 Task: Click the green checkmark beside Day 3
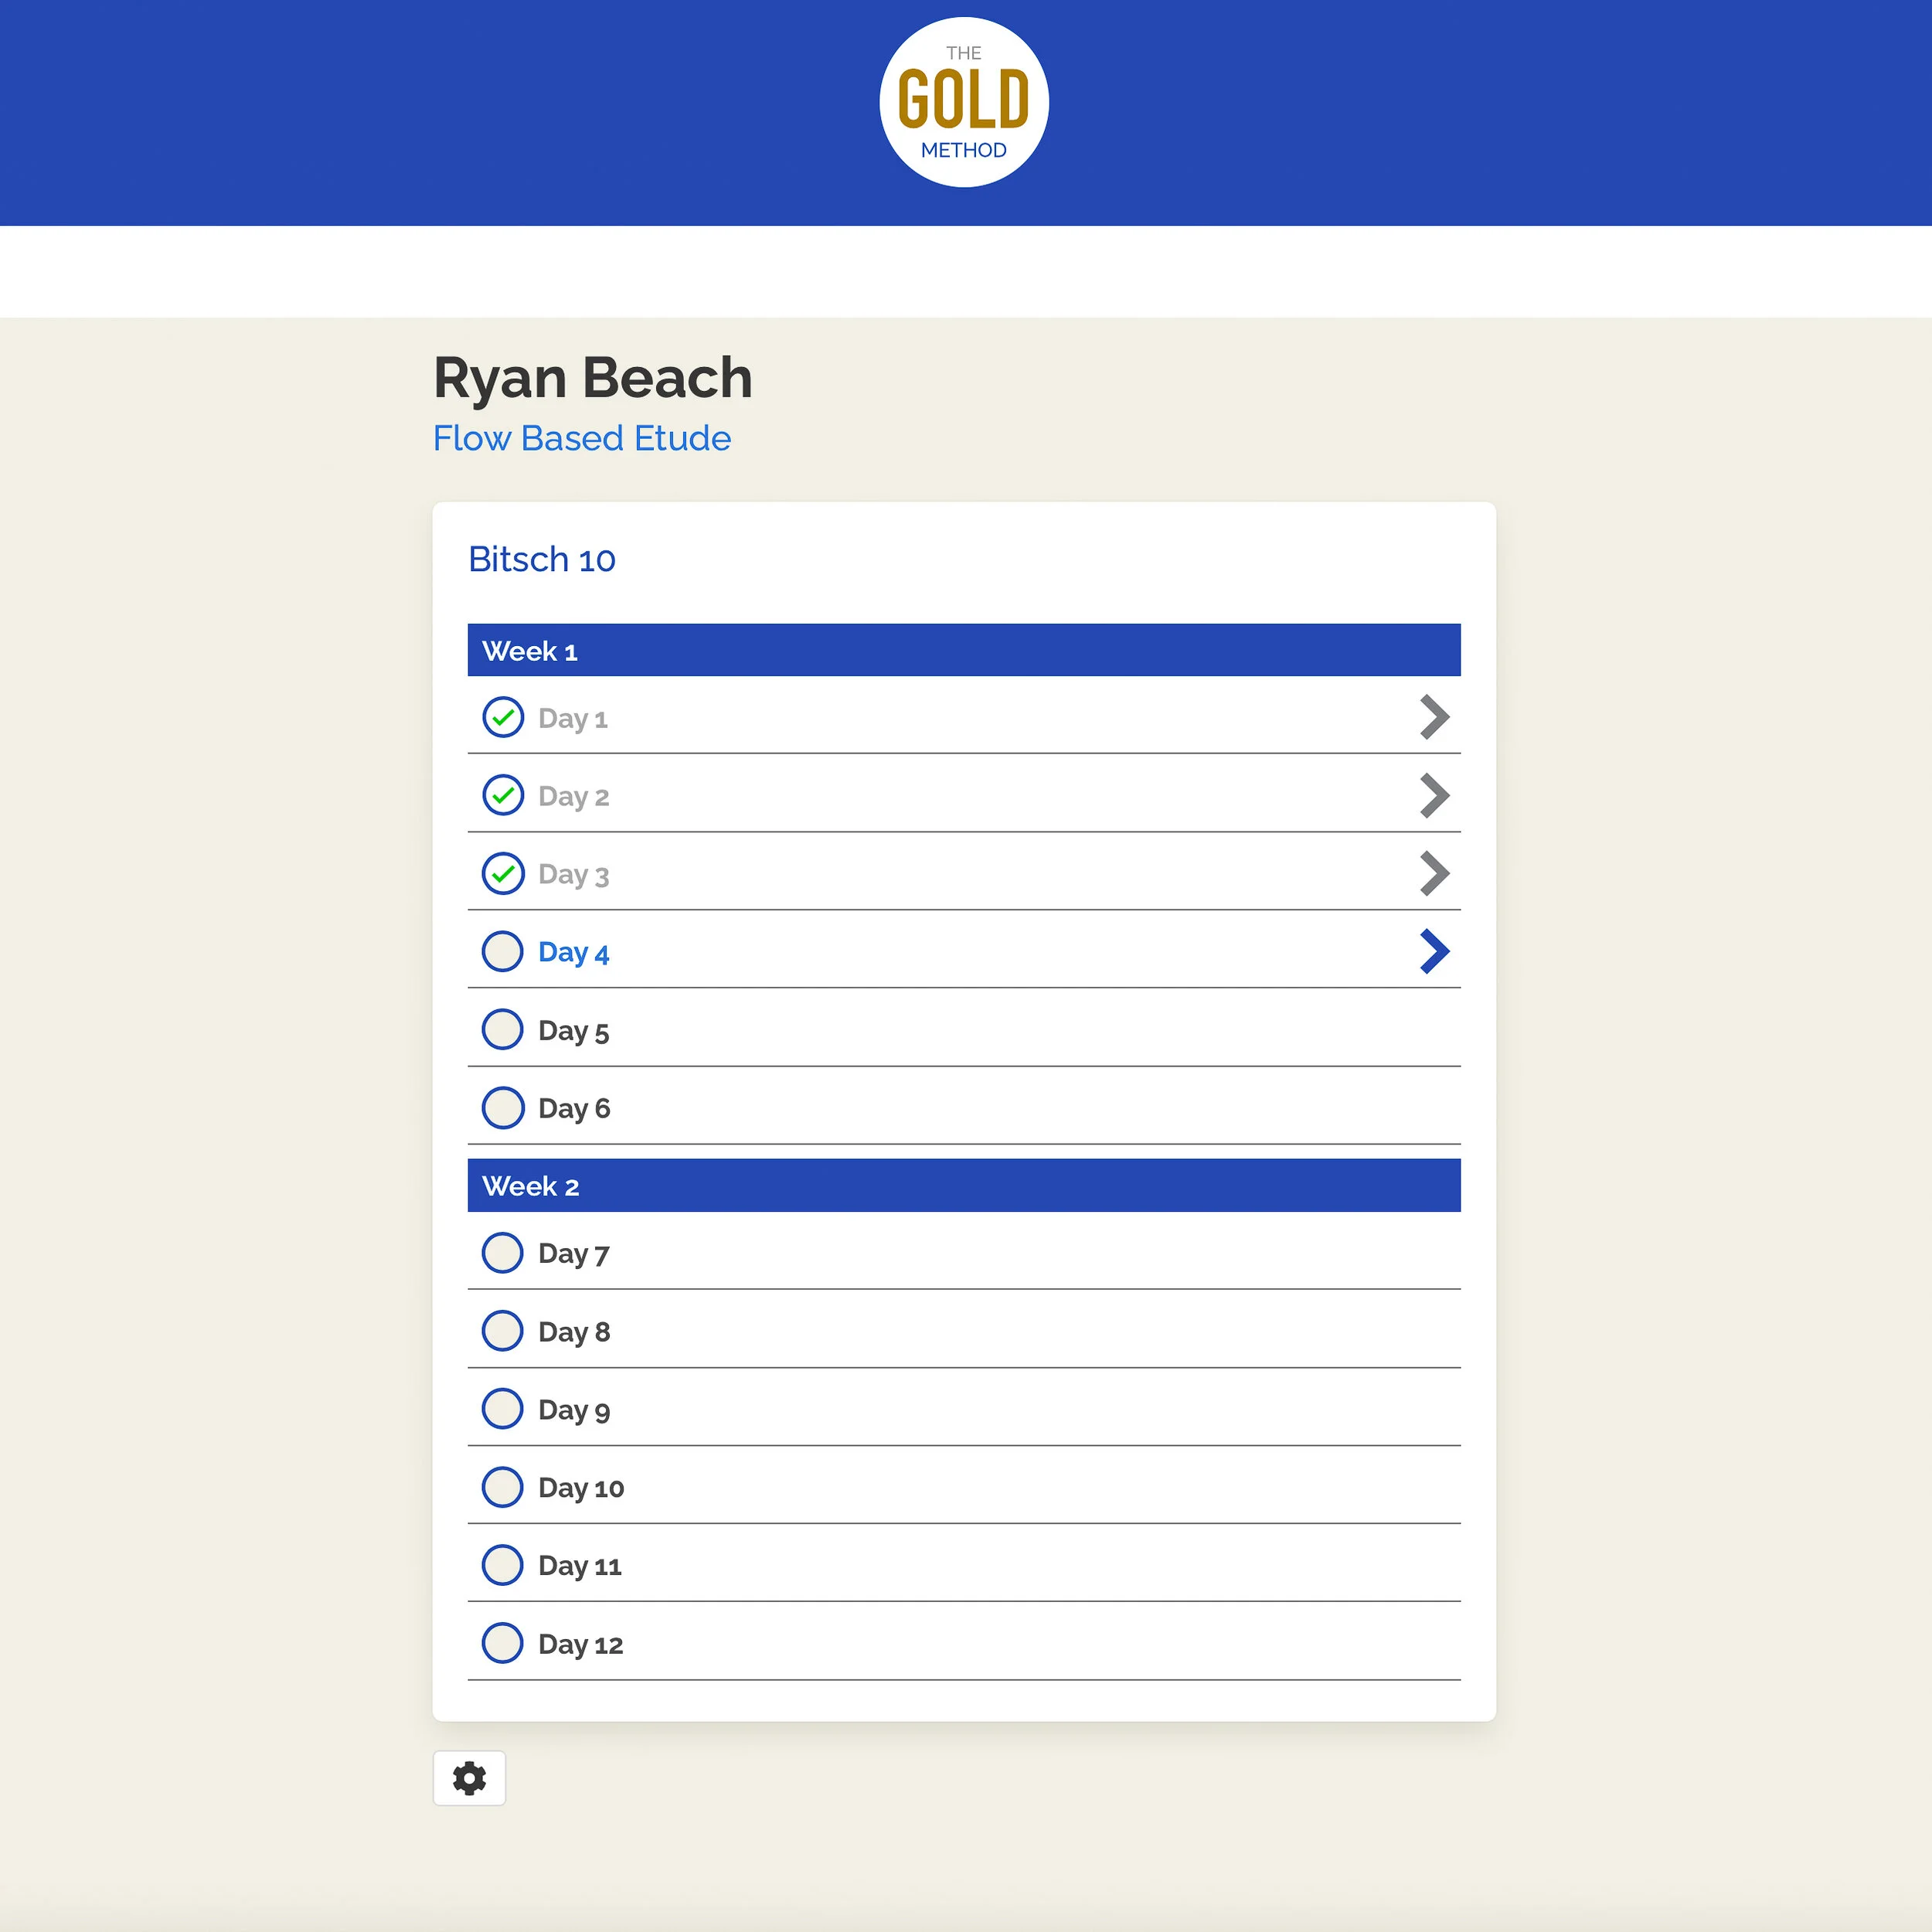pyautogui.click(x=503, y=873)
